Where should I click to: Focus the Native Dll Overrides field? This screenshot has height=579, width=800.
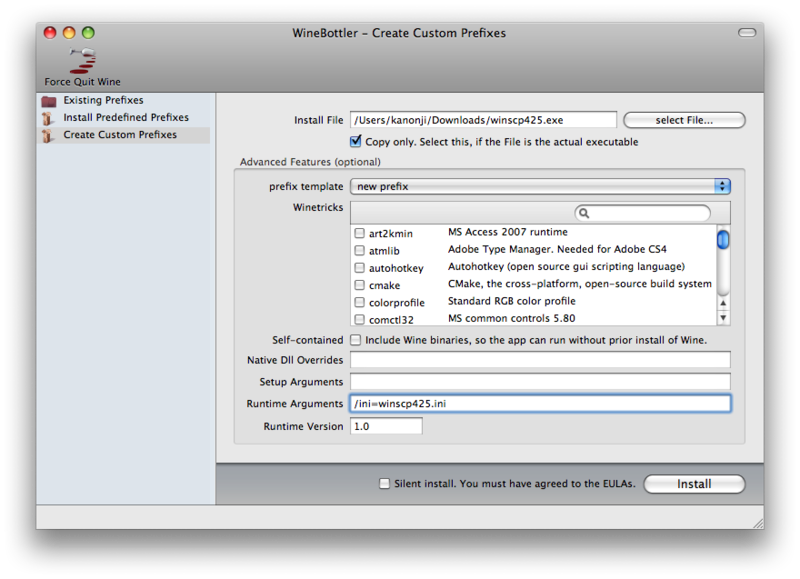(540, 360)
